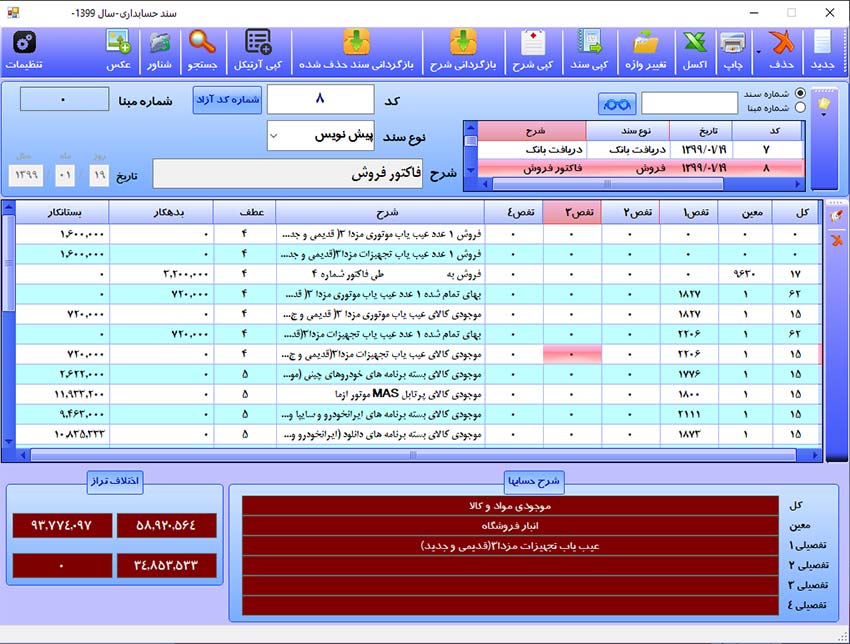Click the نوع سند column header in list
This screenshot has width=850, height=644.
pyautogui.click(x=628, y=131)
